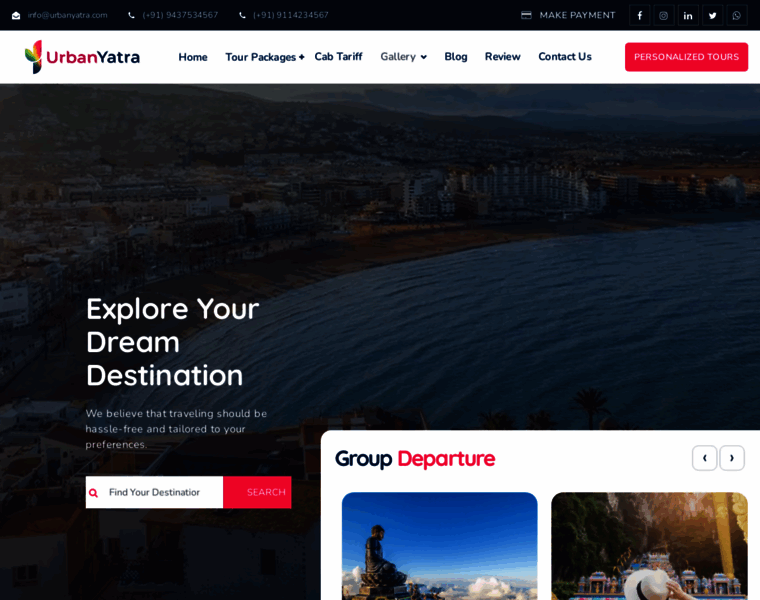Call the (+91) 9114234567 number link
This screenshot has height=600, width=760.
[291, 15]
